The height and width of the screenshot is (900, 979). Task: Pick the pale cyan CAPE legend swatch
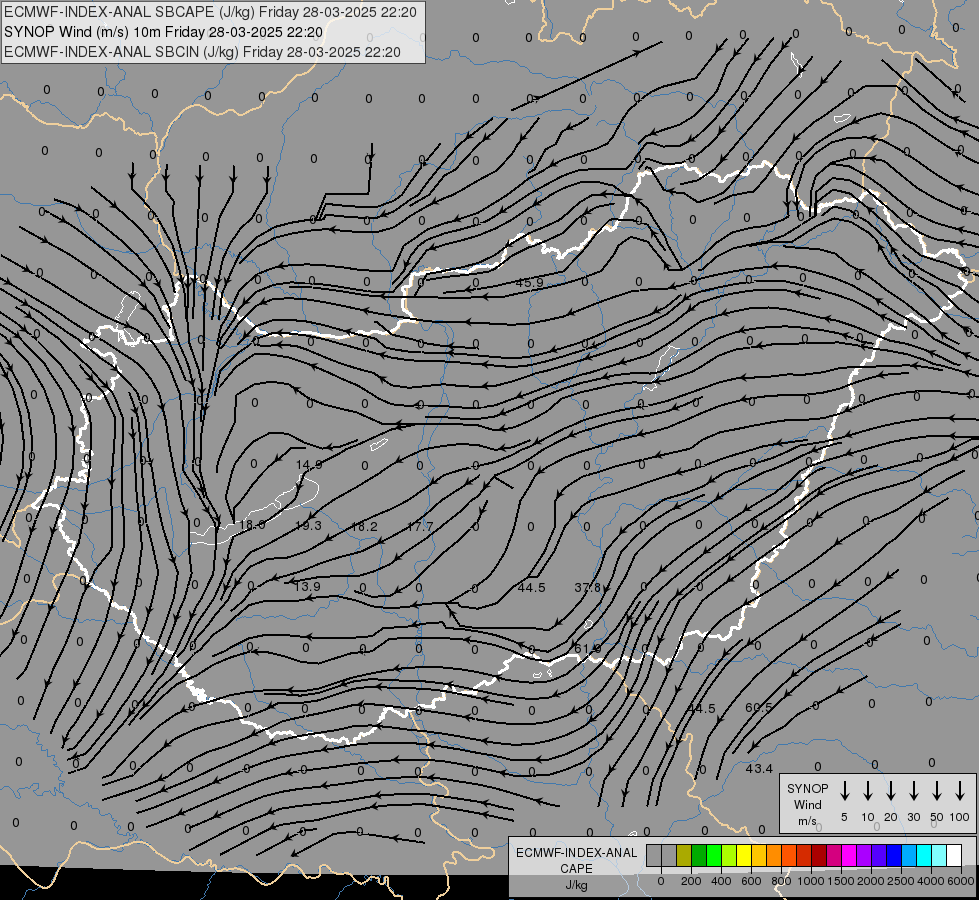[x=938, y=855]
